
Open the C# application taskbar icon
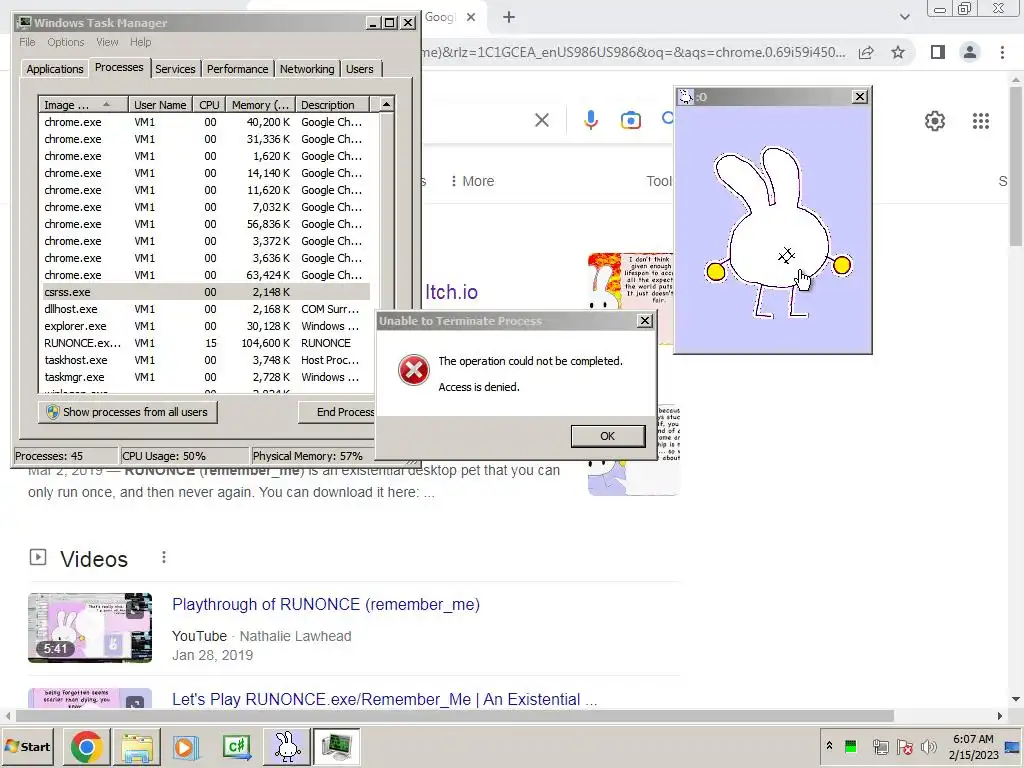(x=236, y=746)
